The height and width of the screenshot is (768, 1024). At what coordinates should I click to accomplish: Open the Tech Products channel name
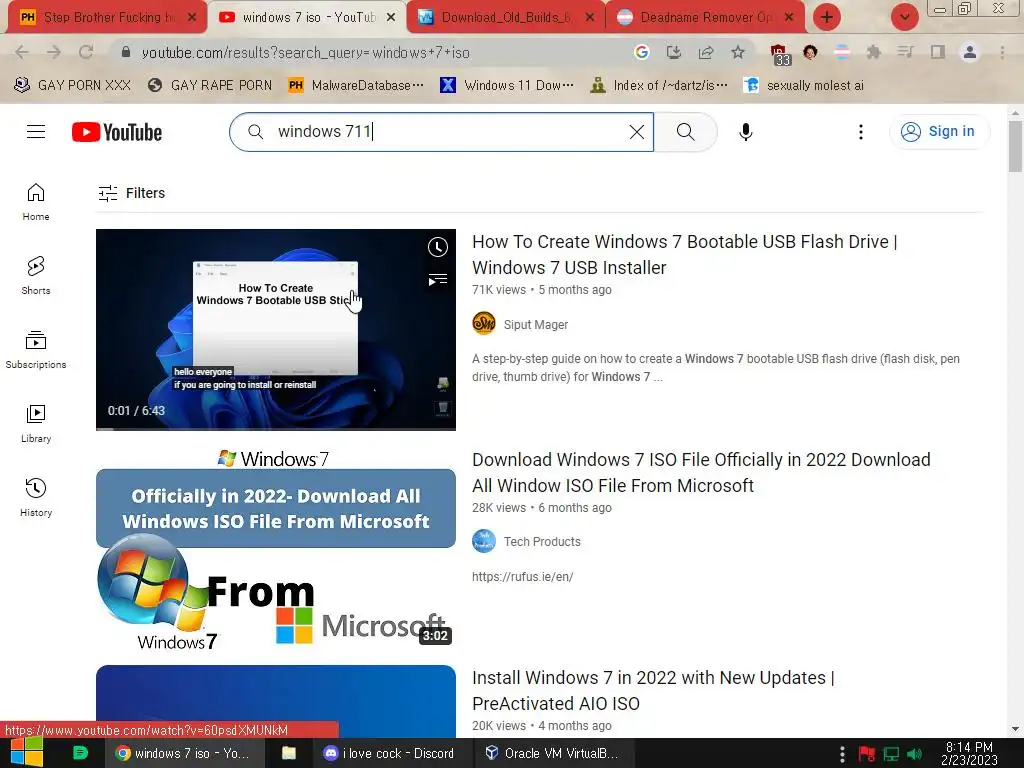pyautogui.click(x=542, y=541)
